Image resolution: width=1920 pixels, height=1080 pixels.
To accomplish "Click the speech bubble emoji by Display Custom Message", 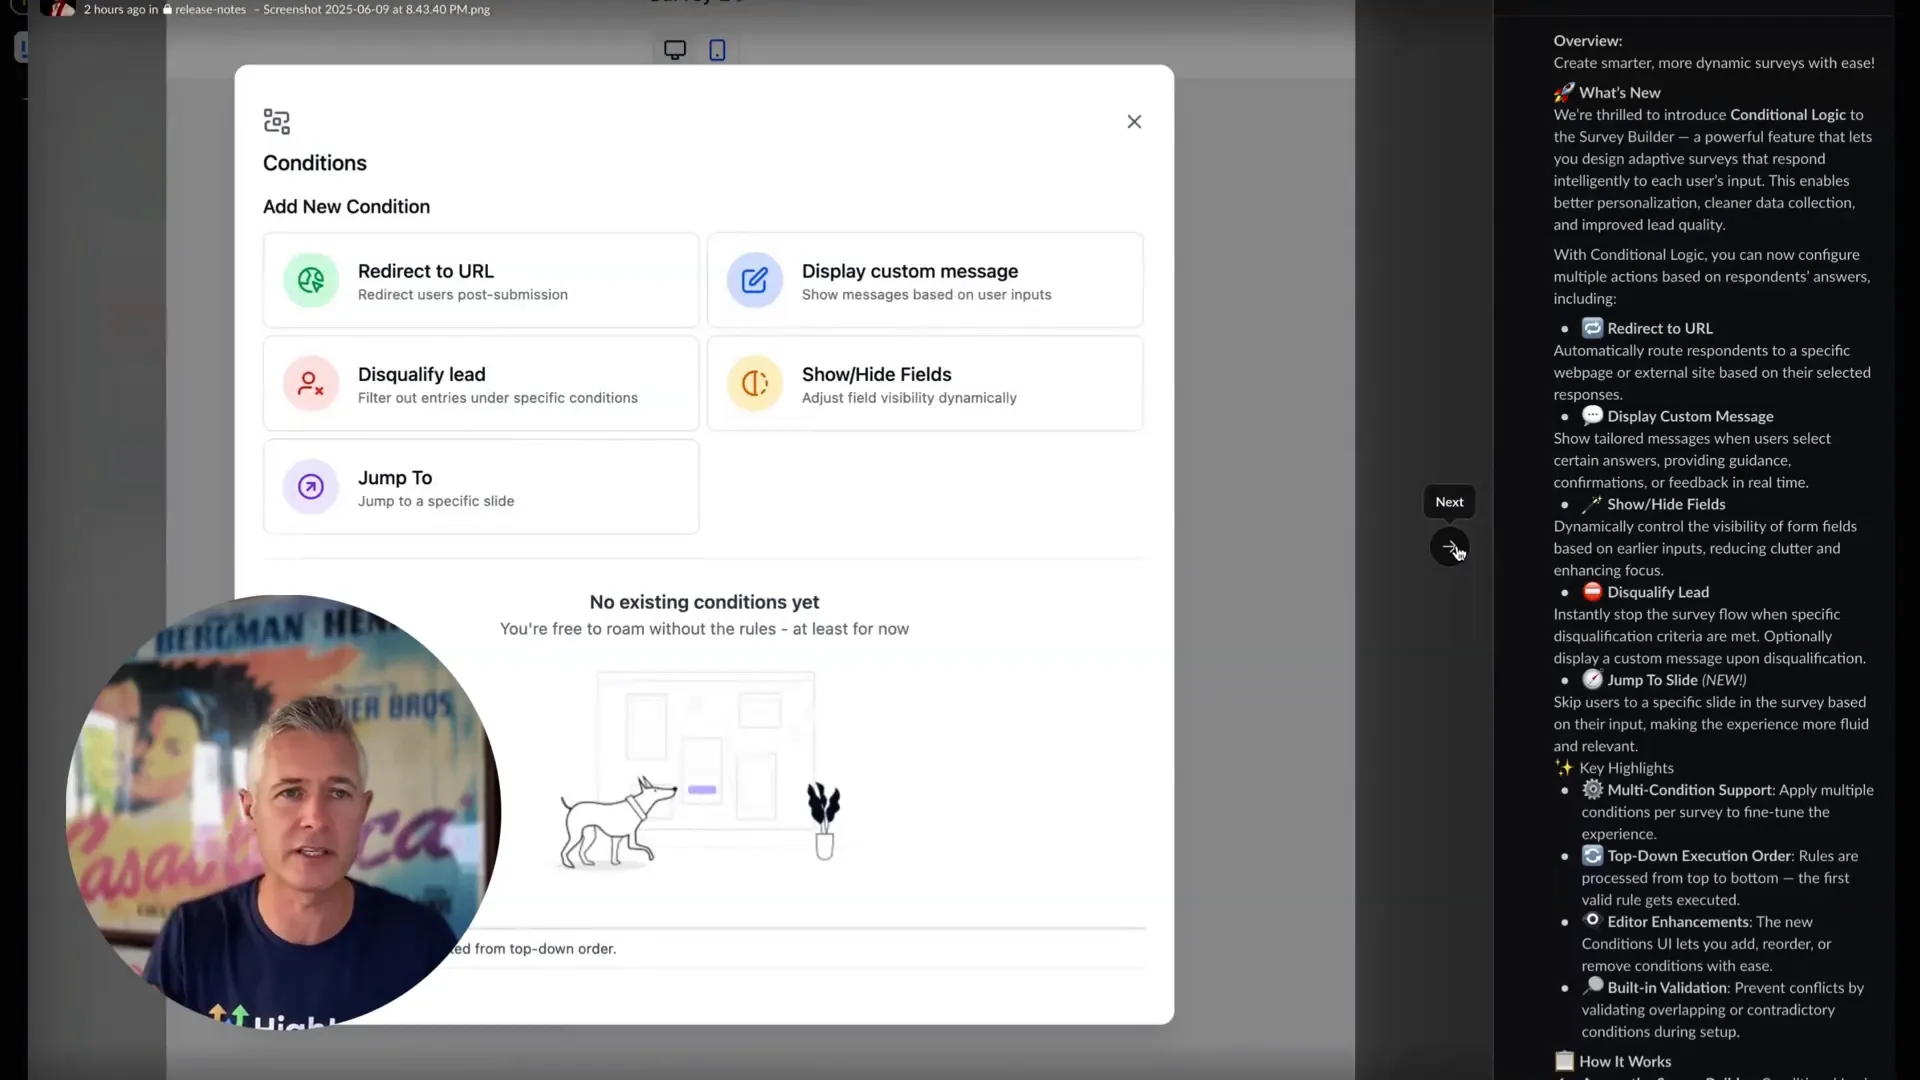I will (1592, 415).
